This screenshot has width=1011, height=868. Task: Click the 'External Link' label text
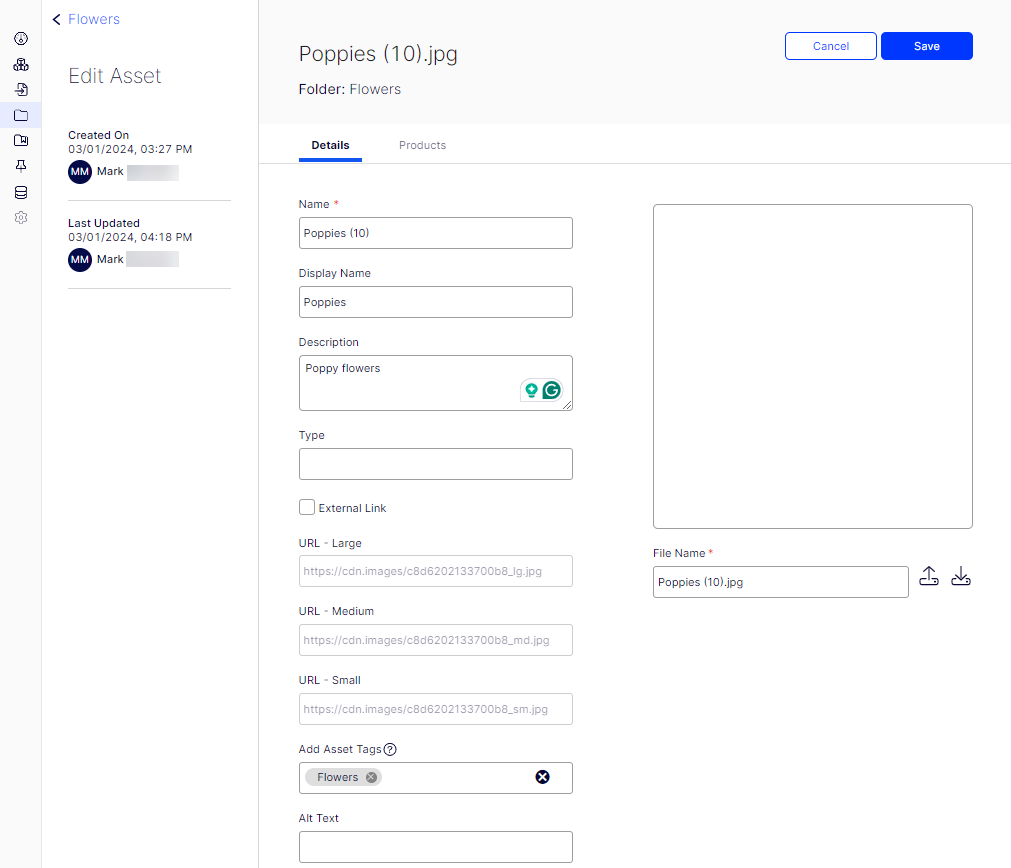pyautogui.click(x=352, y=508)
